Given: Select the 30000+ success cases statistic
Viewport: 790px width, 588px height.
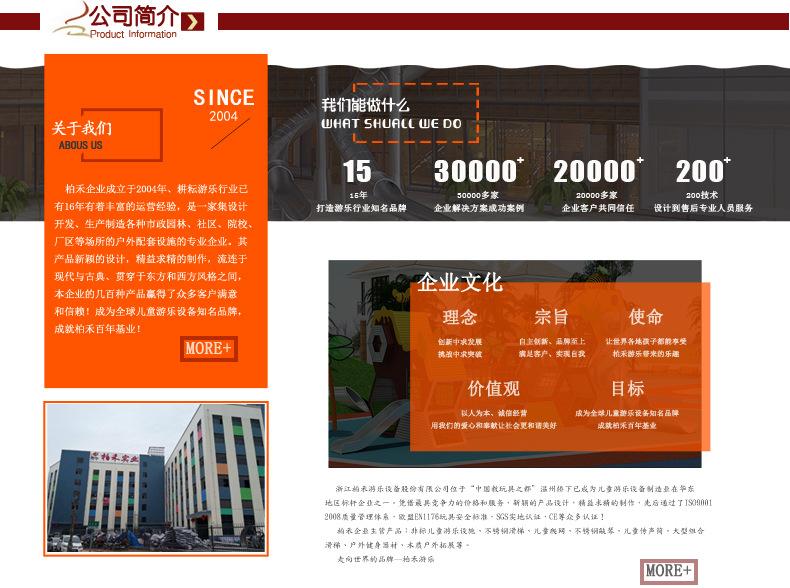Looking at the screenshot, I should click(479, 185).
